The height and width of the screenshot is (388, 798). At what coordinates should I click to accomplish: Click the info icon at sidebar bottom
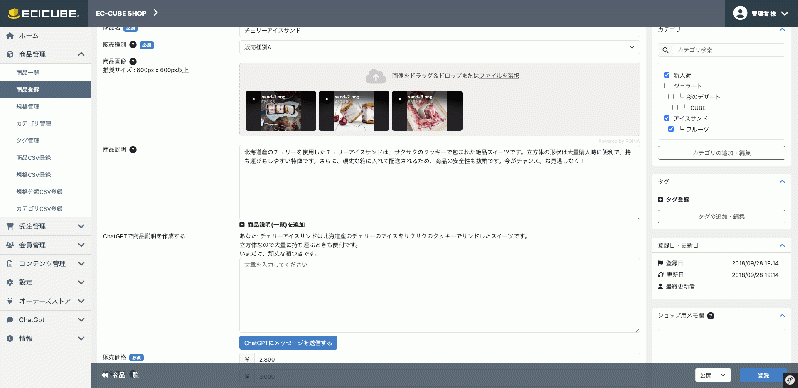(10, 338)
